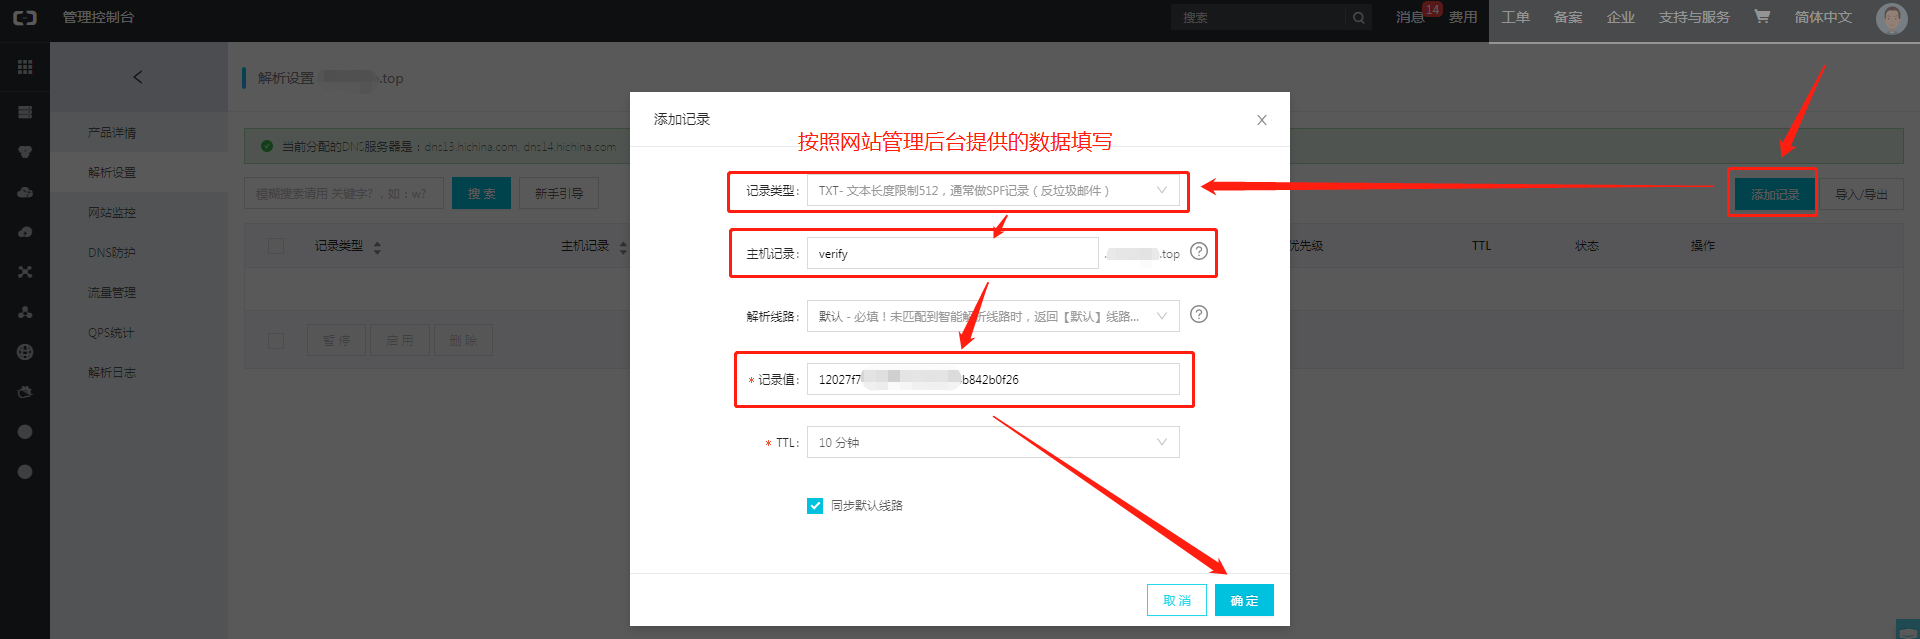The image size is (1920, 639).
Task: Open the 记录类型 dropdown showing TXT
Action: (993, 190)
